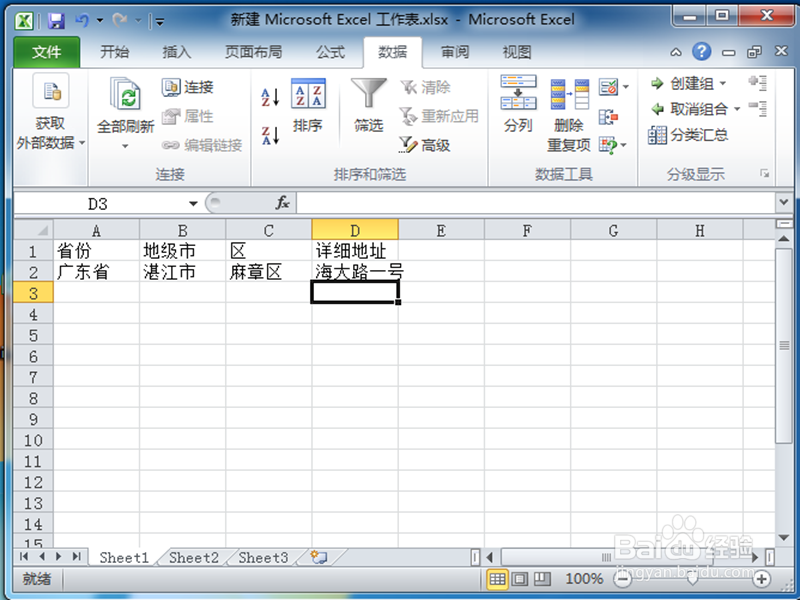The width and height of the screenshot is (800, 600).
Task: Select all cells corner button
Action: (33, 230)
